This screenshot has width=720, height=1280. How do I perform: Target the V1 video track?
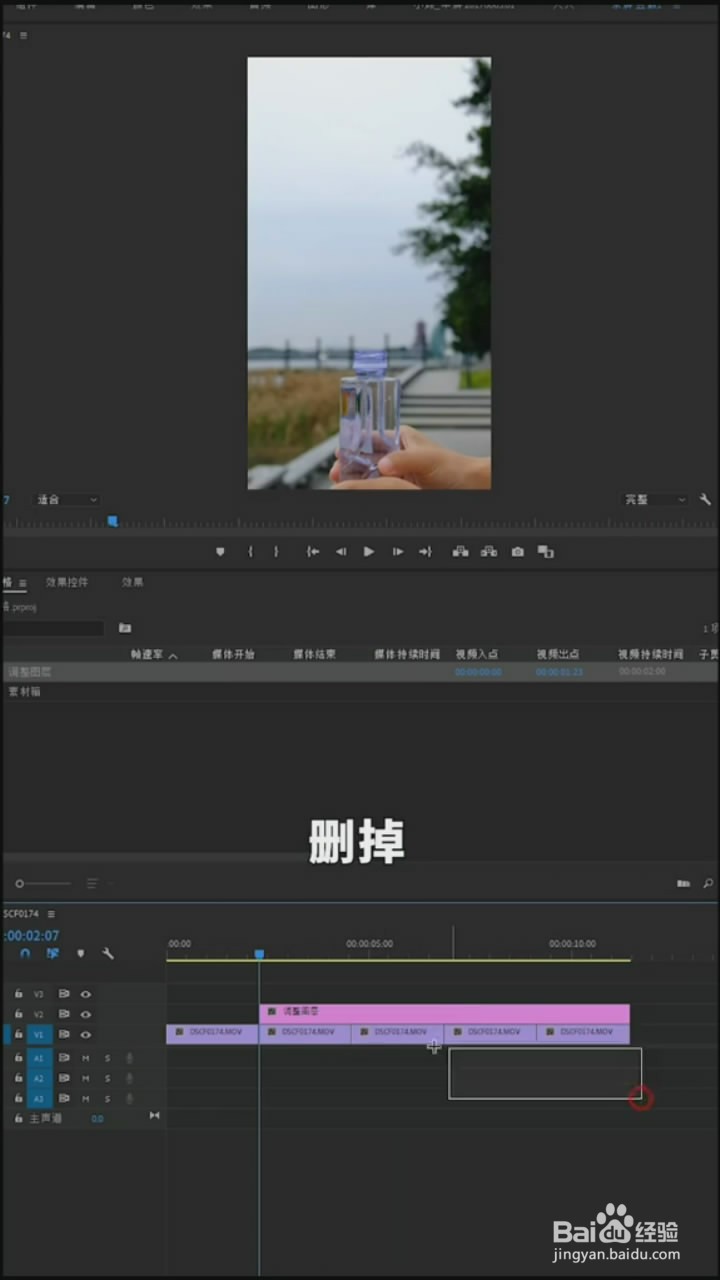(39, 1034)
